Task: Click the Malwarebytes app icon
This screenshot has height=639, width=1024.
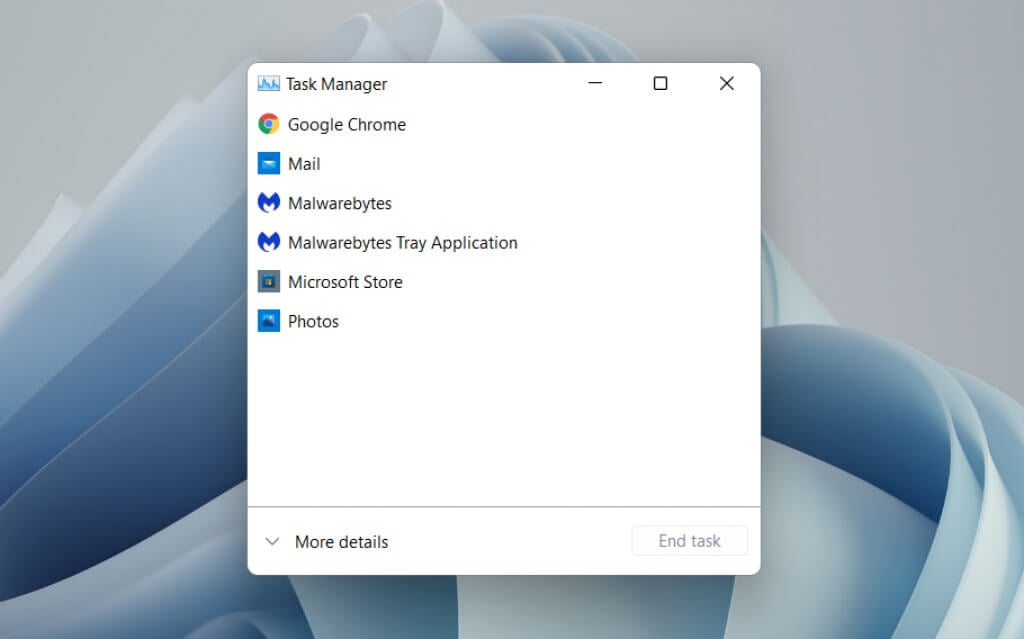Action: (268, 203)
